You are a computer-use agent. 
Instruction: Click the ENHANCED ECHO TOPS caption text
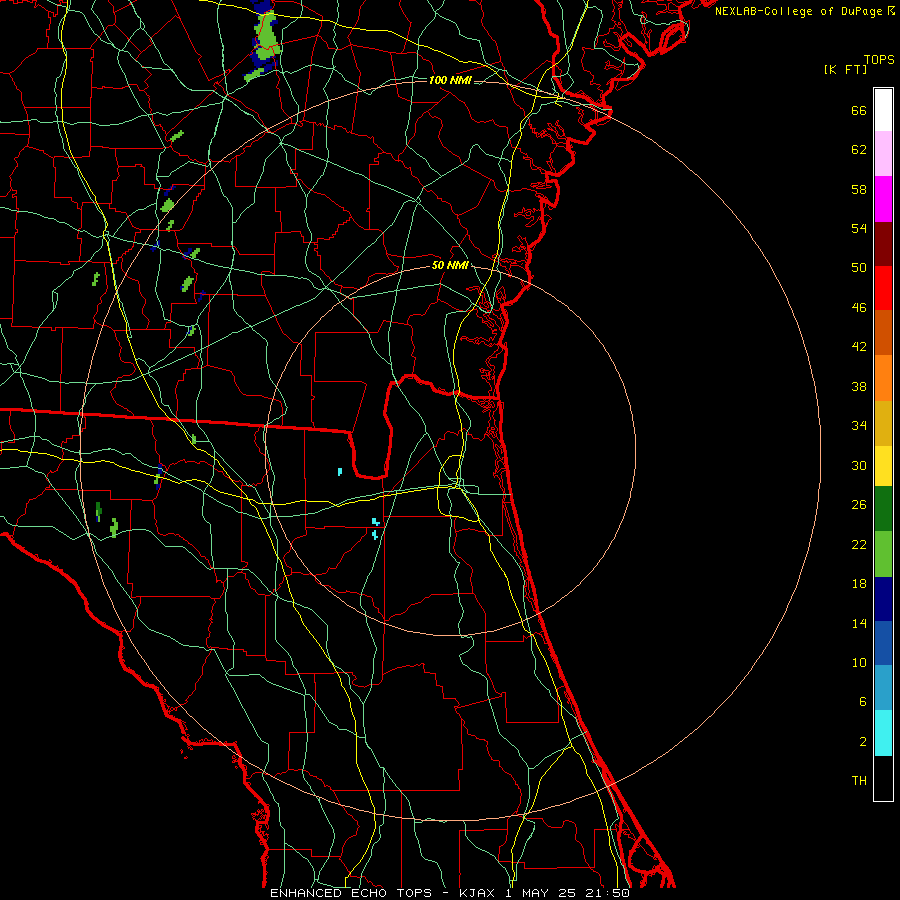(x=351, y=893)
